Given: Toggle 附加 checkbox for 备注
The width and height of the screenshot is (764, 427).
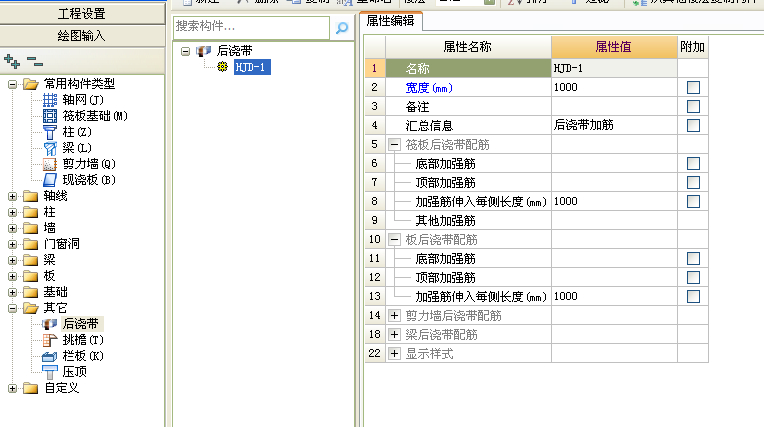Looking at the screenshot, I should (x=693, y=106).
